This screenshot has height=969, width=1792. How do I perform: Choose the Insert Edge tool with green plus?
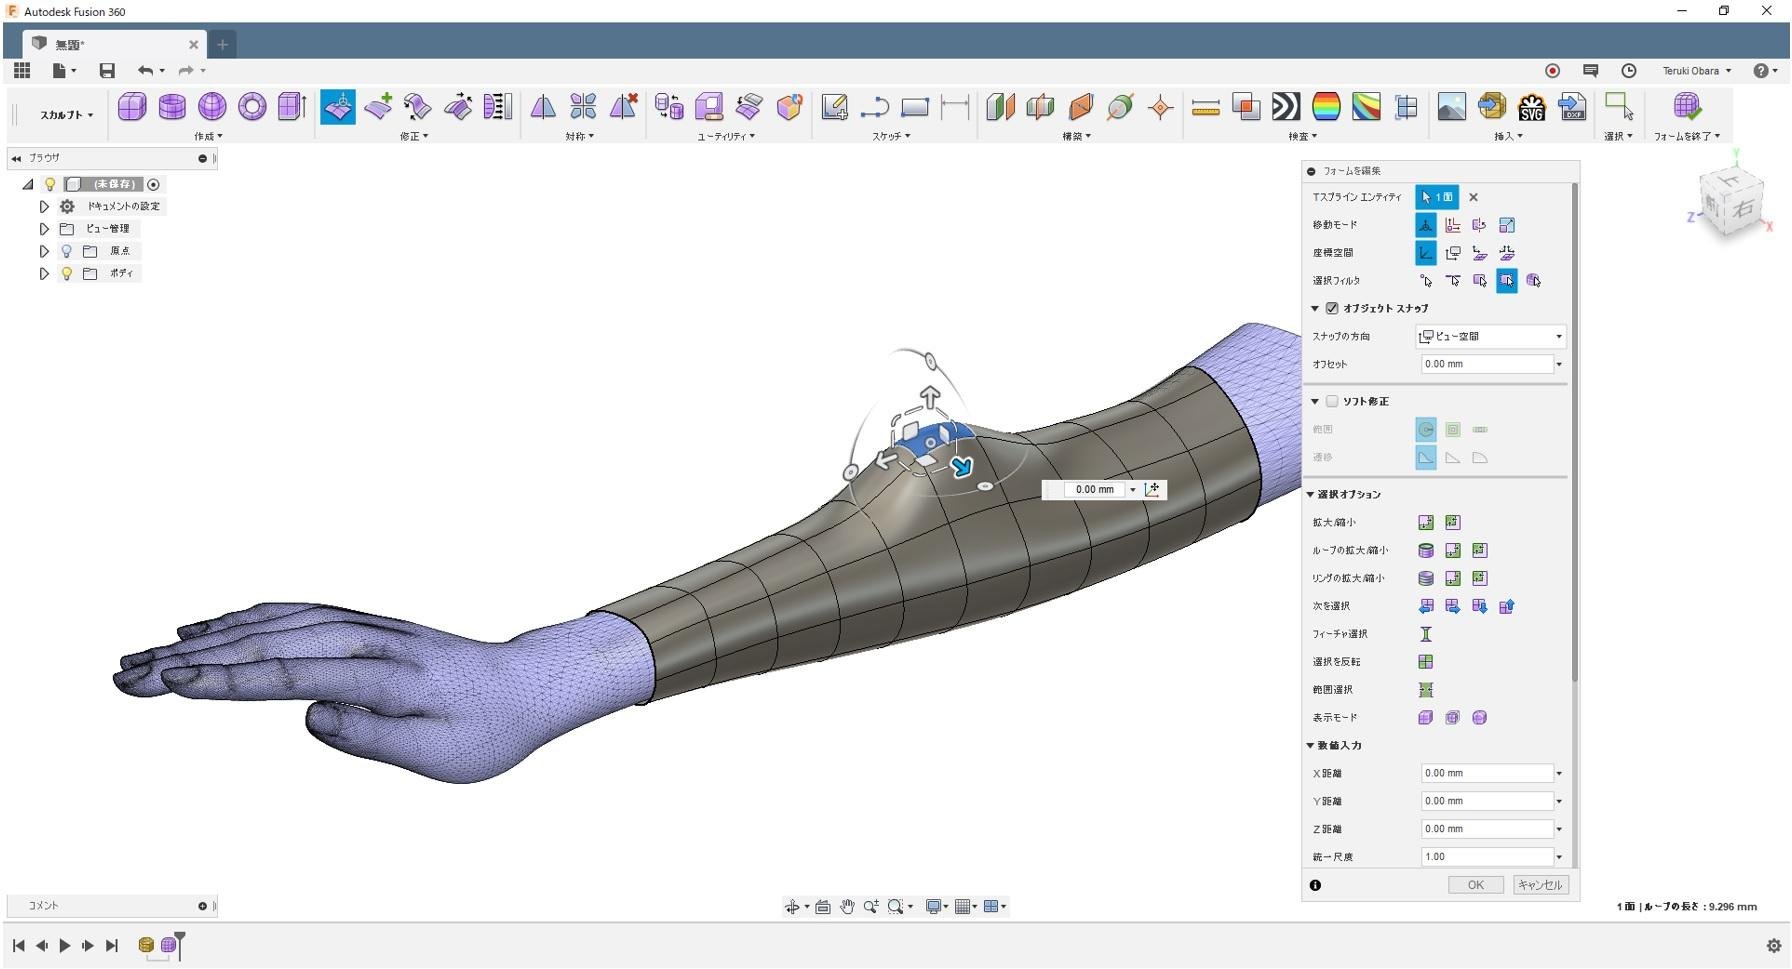coord(378,106)
